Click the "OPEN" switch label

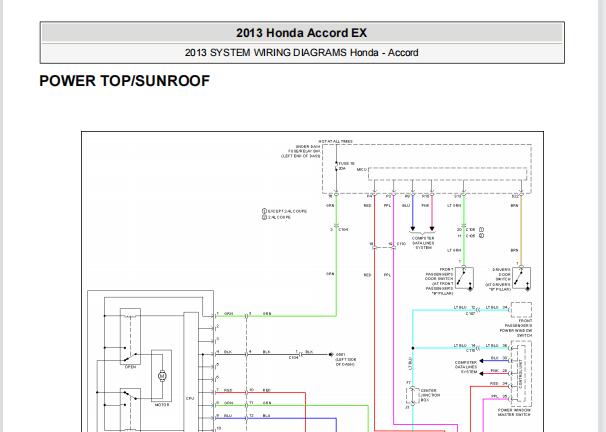(x=130, y=367)
